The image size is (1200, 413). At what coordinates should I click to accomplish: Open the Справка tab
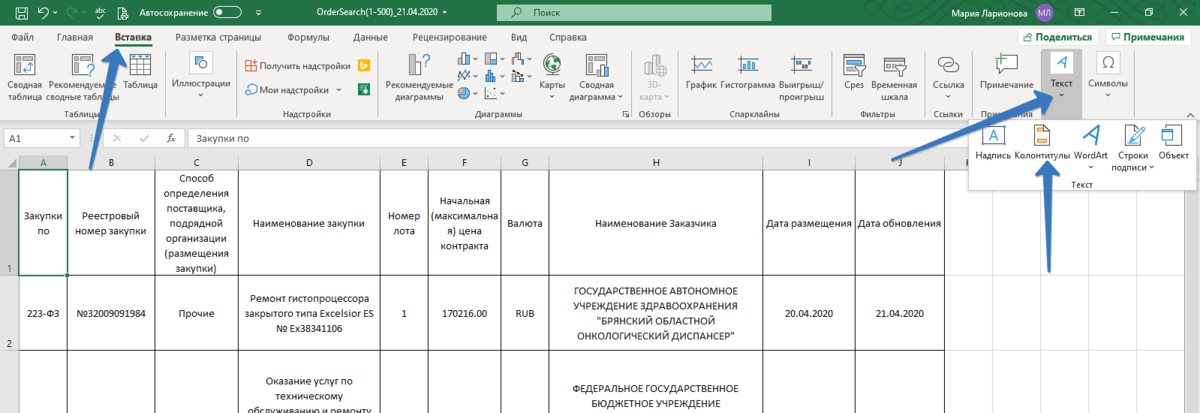pos(568,37)
